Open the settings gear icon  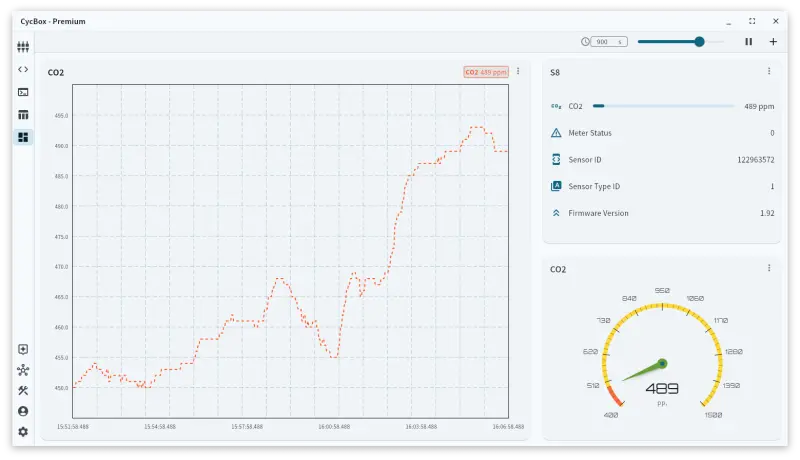pyautogui.click(x=23, y=432)
